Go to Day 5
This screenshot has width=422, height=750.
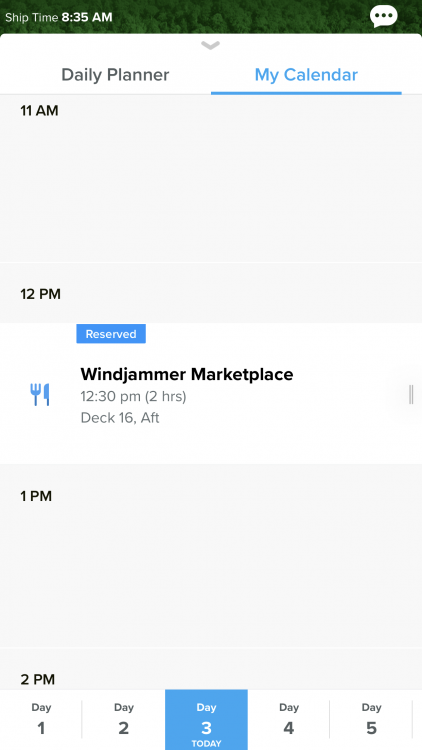[371, 720]
